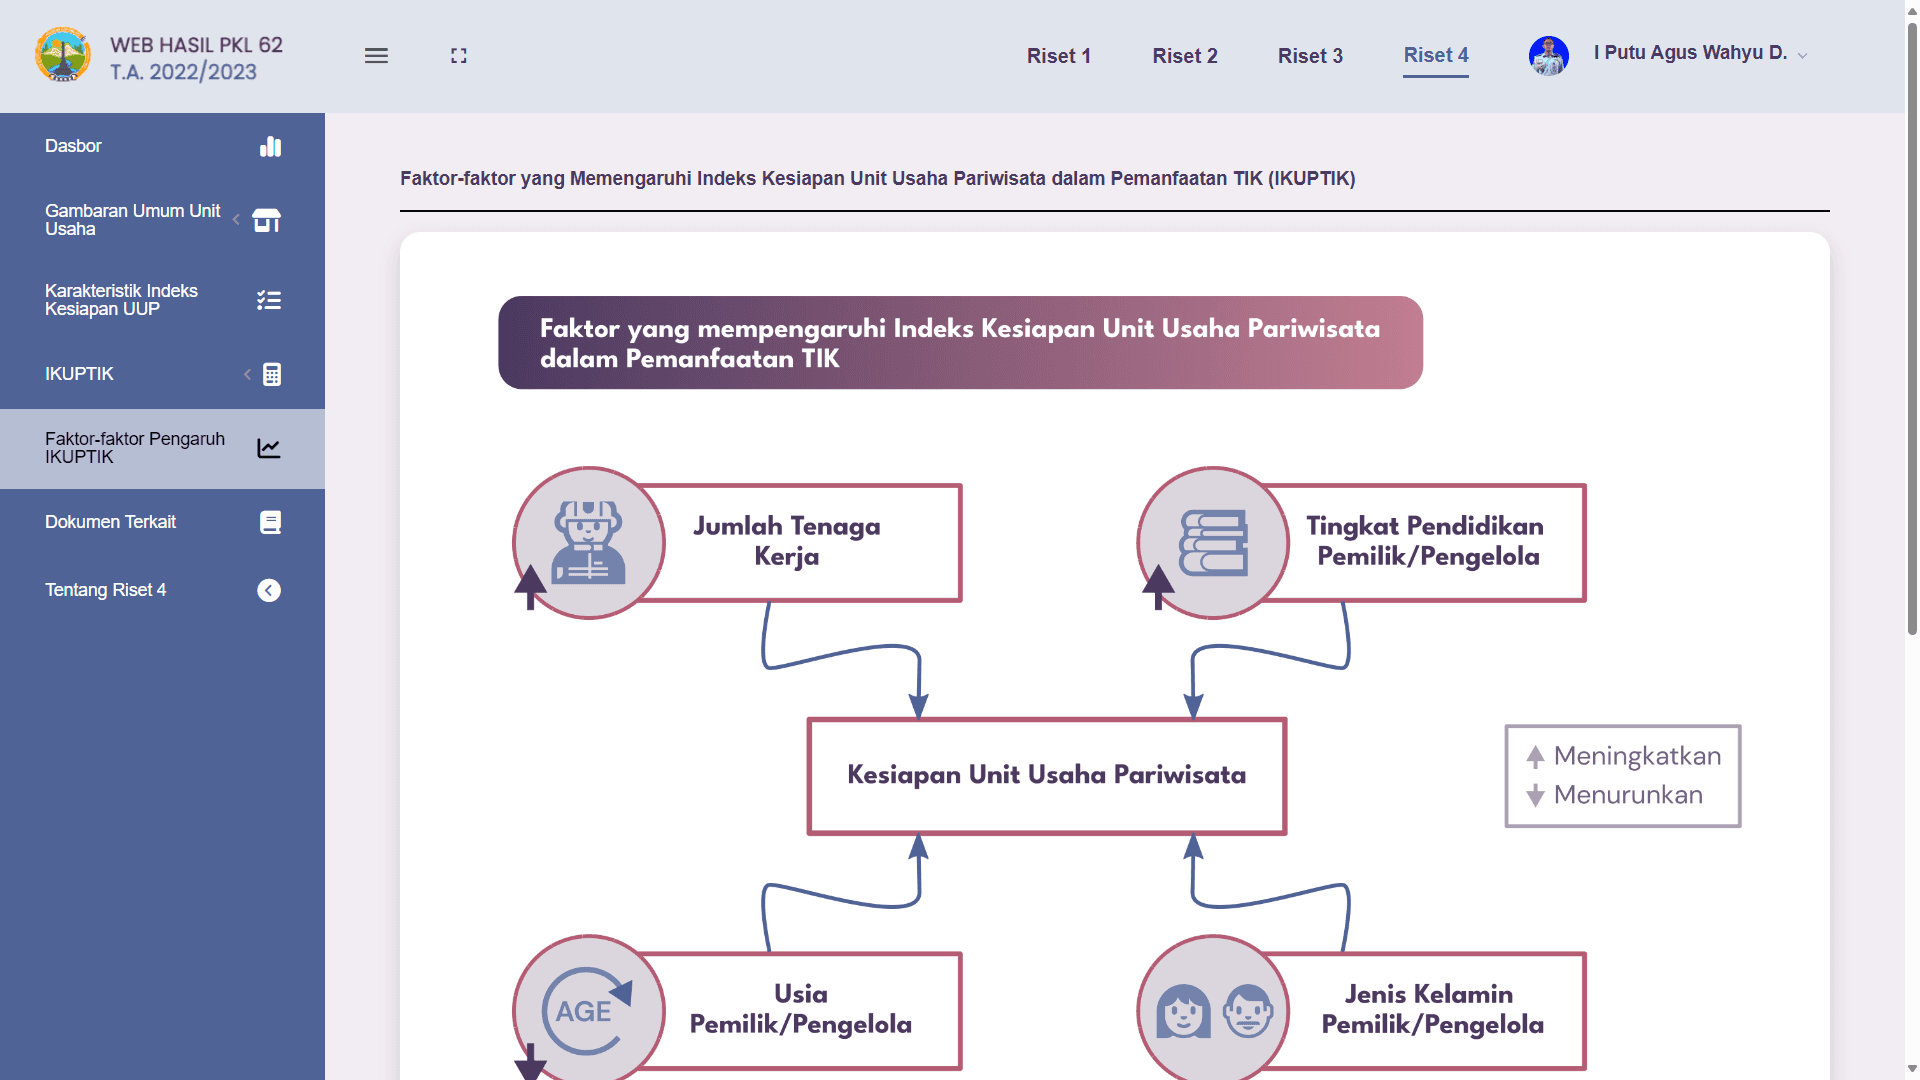Viewport: 1920px width, 1080px height.
Task: Click scrollbar down arrow button
Action: point(1912,1069)
